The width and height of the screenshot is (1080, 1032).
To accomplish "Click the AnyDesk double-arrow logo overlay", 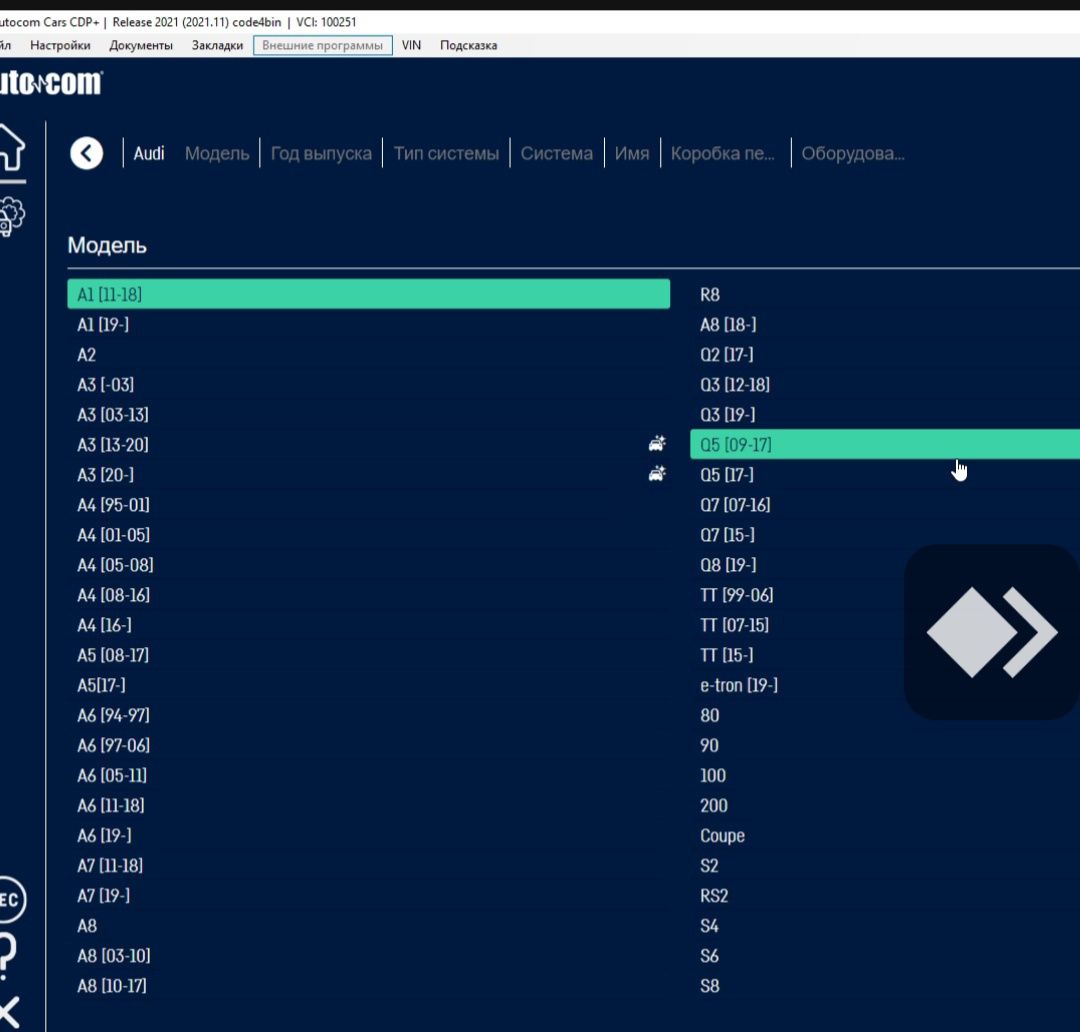I will point(991,632).
